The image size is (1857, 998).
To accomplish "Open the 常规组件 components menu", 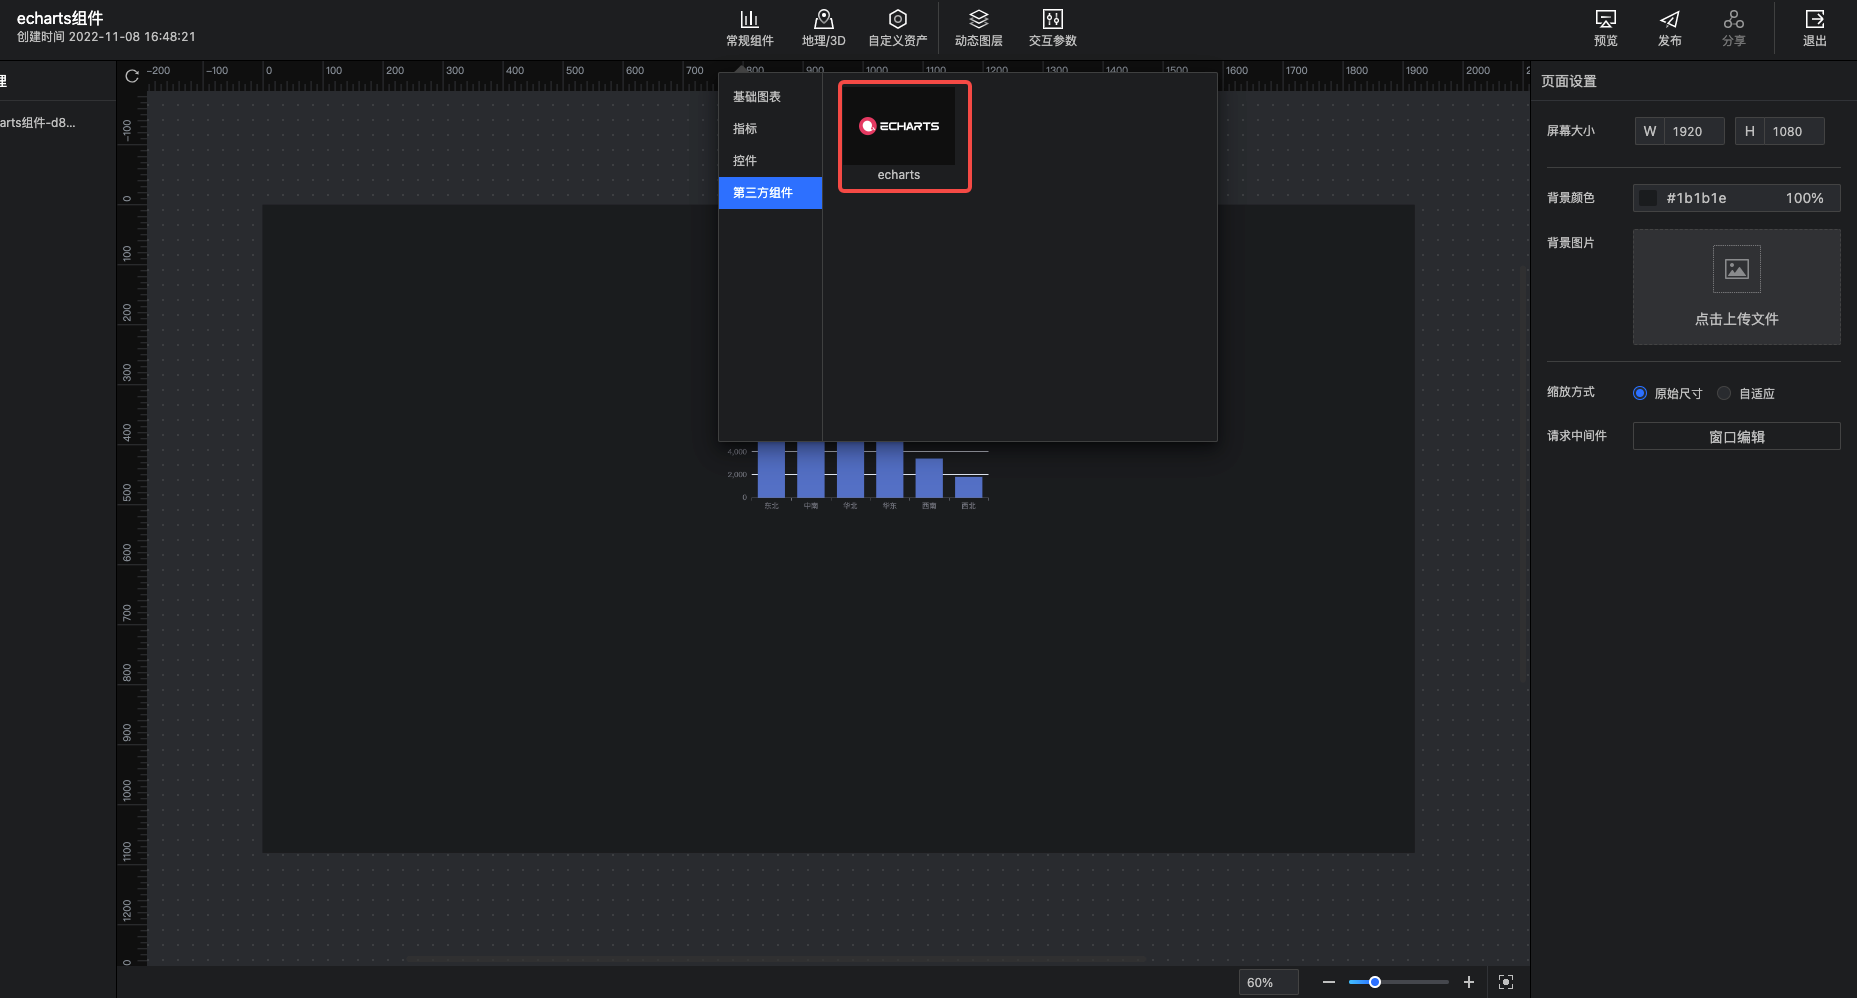I will click(749, 27).
